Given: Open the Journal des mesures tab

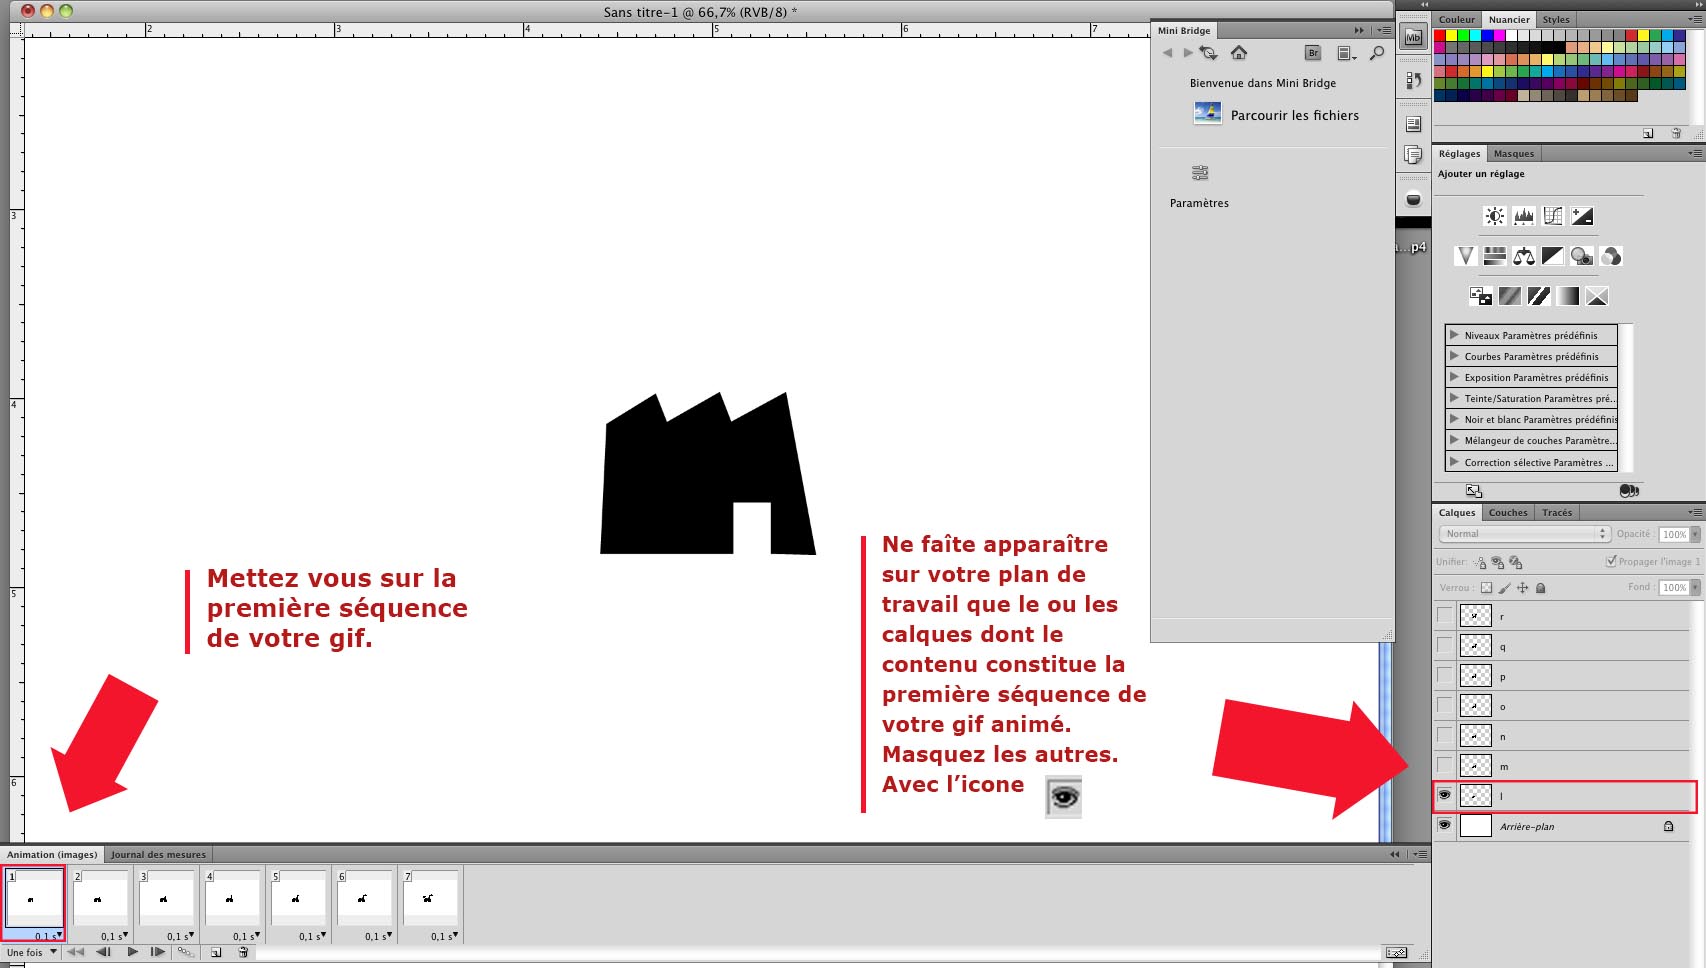Looking at the screenshot, I should tap(158, 854).
